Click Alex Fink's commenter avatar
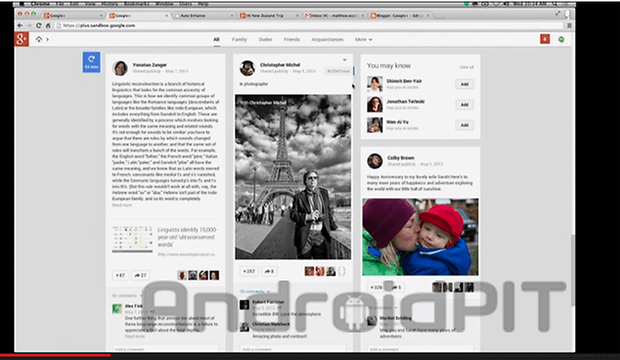 point(117,309)
